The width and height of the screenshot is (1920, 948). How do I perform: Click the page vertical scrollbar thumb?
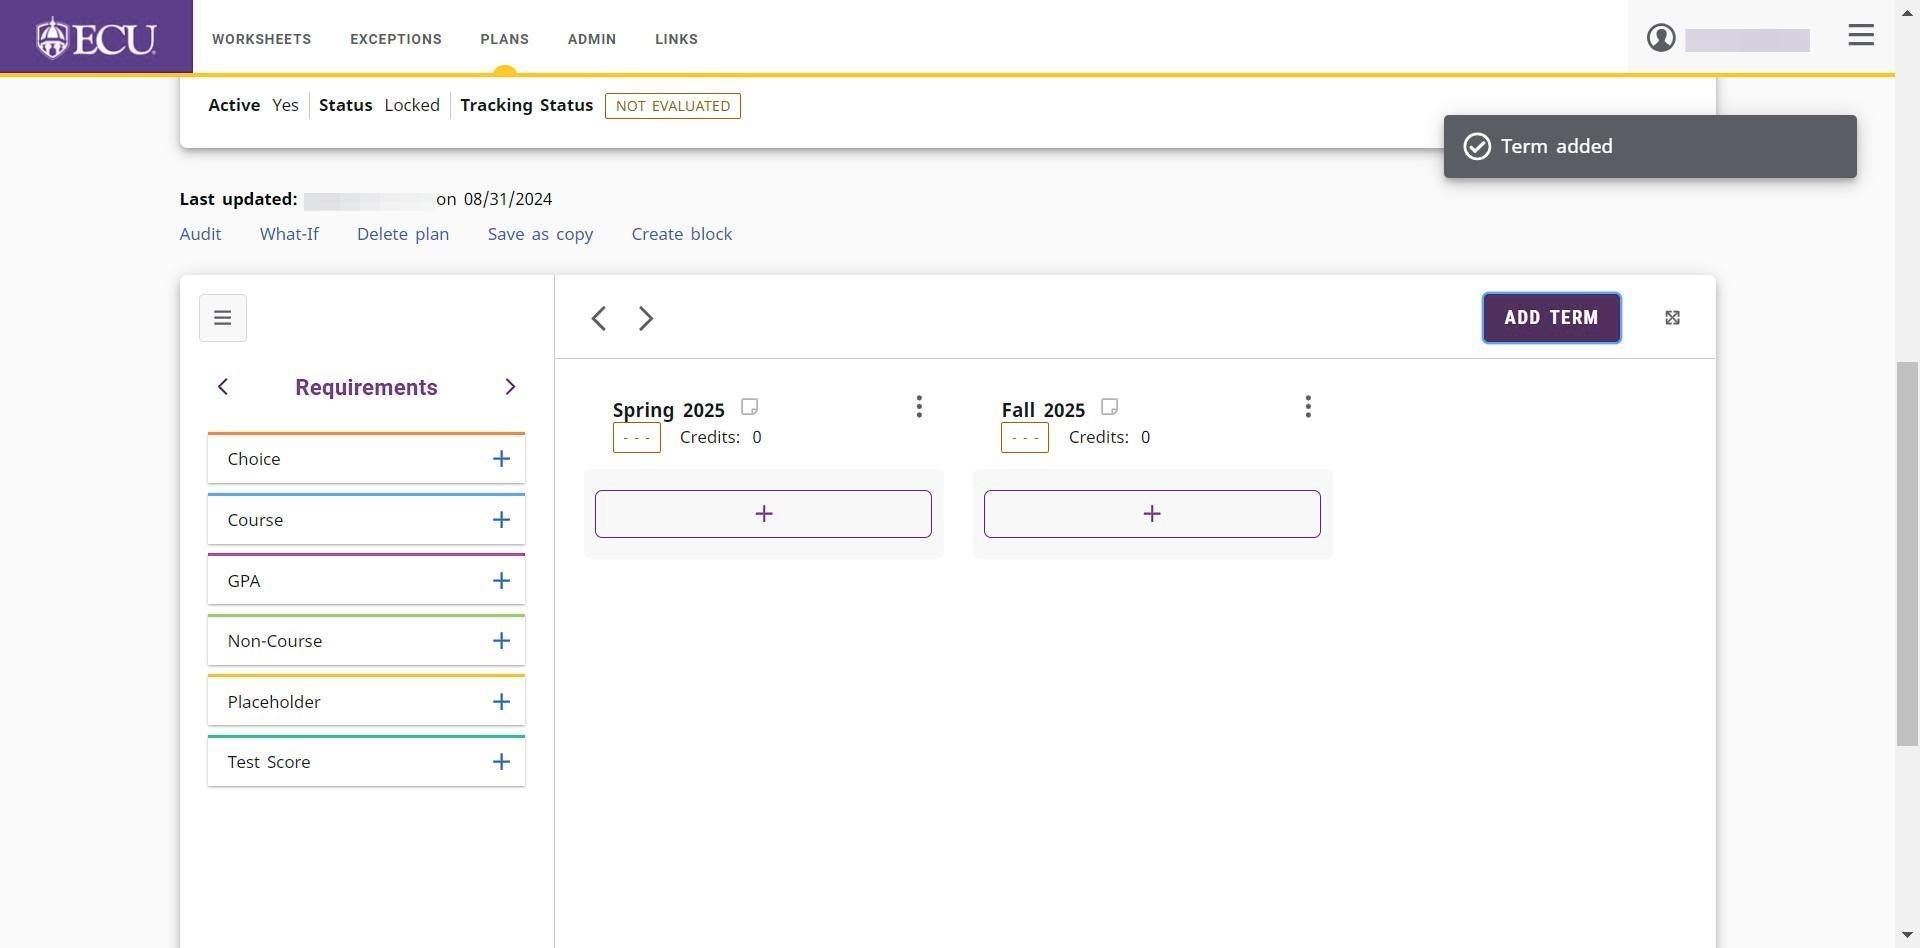pos(1908,553)
